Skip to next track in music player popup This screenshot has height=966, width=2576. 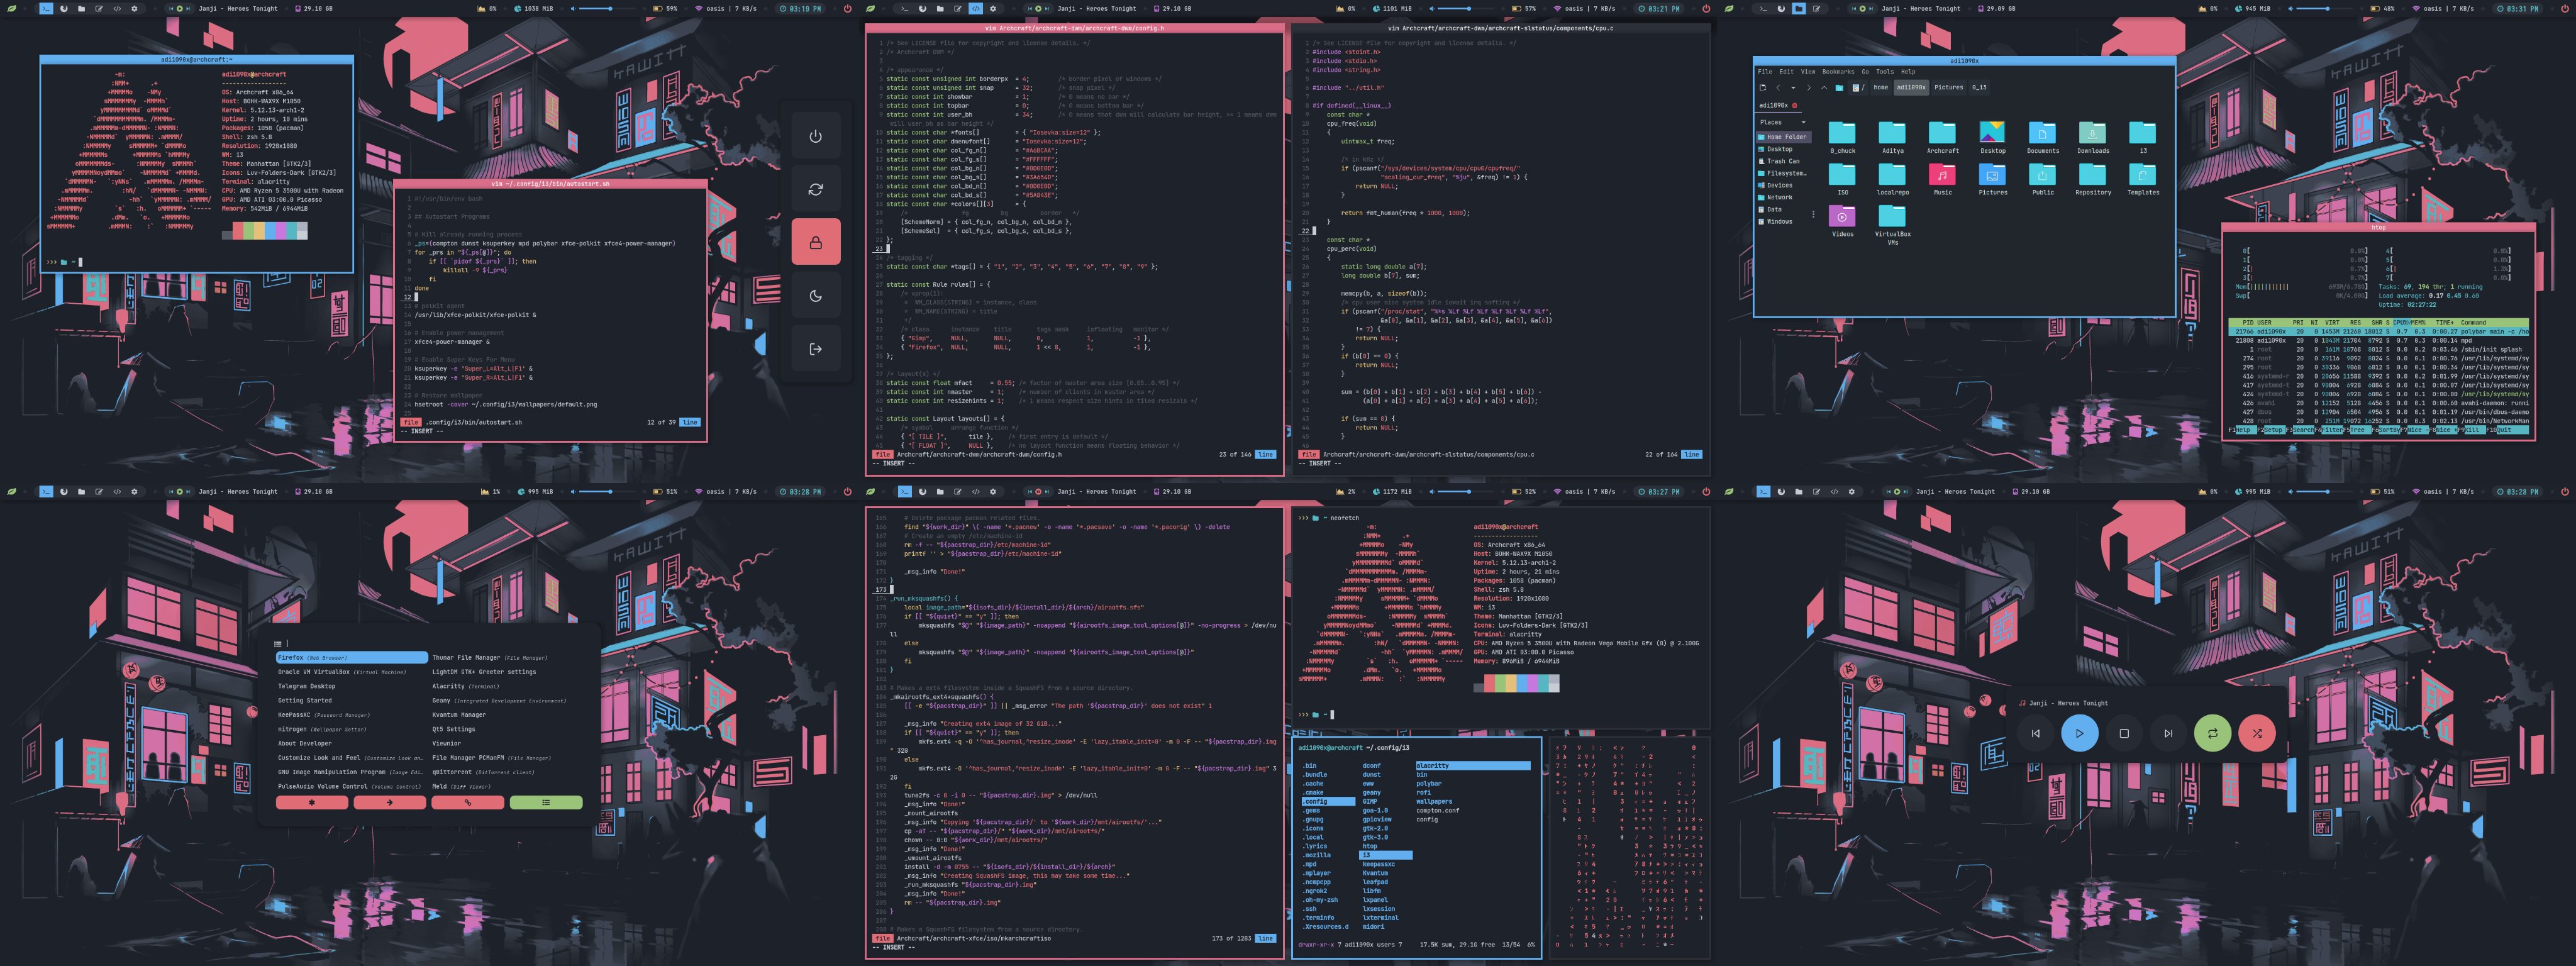2168,733
